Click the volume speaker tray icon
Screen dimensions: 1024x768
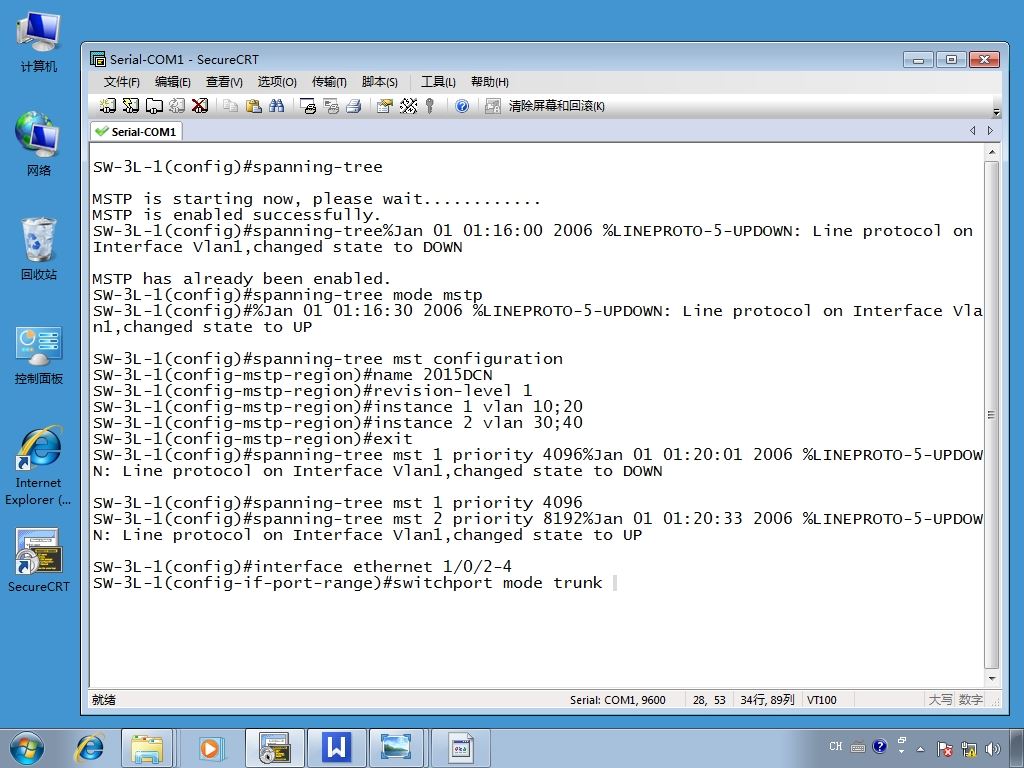click(993, 749)
